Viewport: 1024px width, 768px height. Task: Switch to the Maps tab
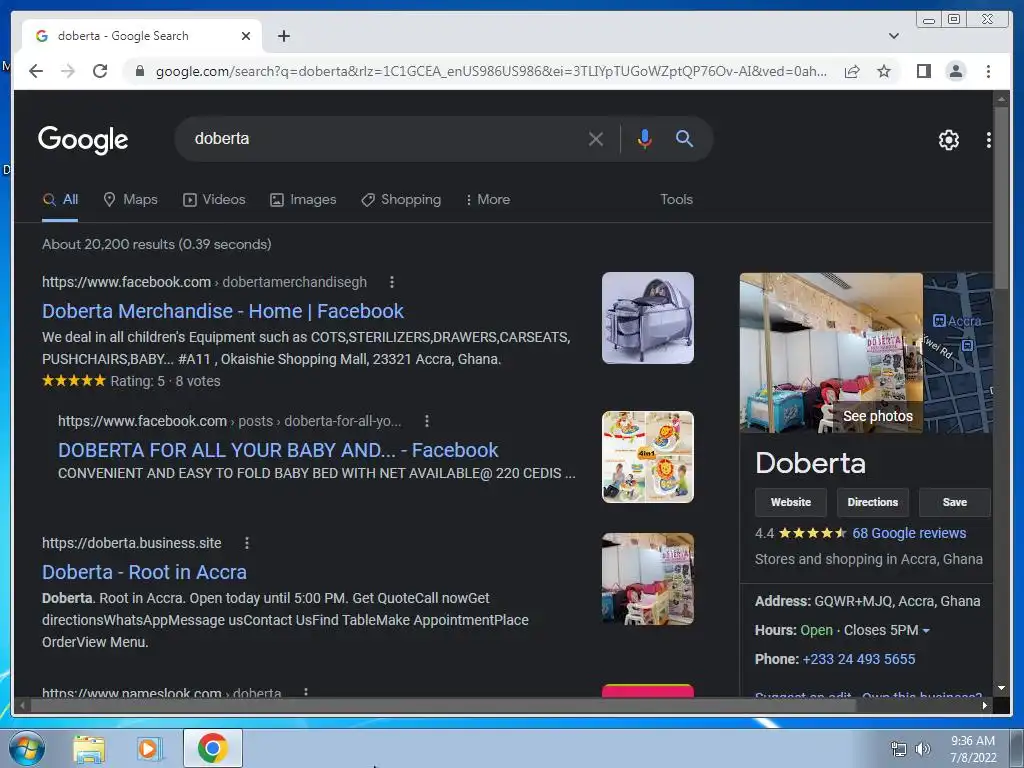131,199
